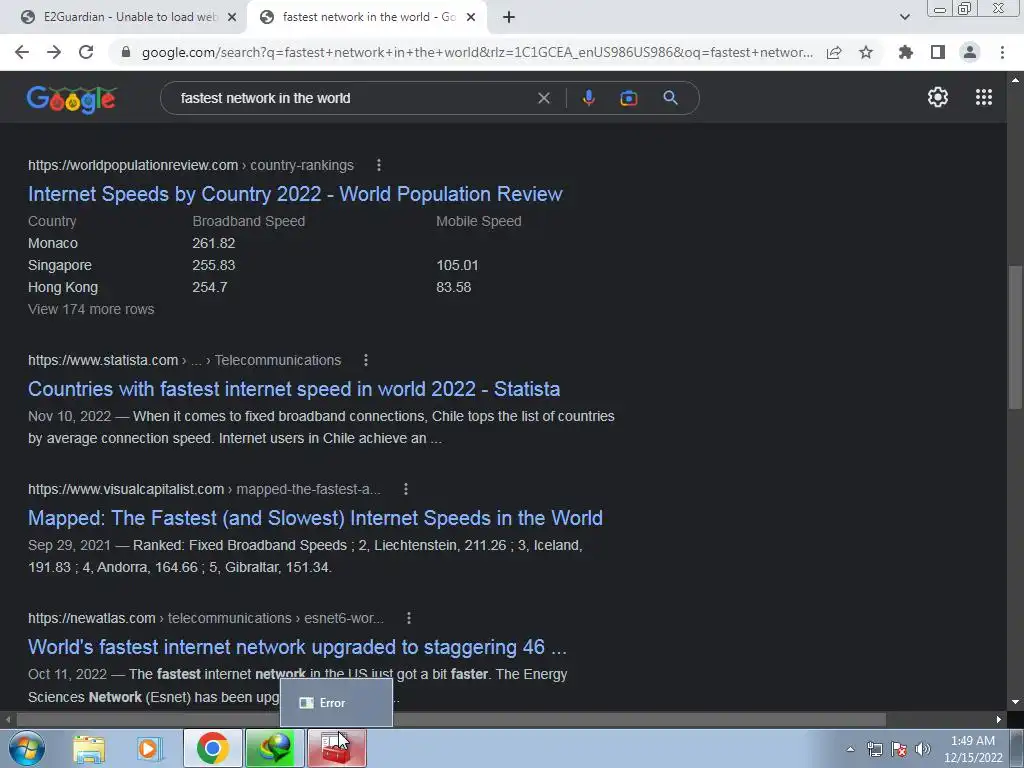Click the page scroll down arrow
This screenshot has height=768, width=1024.
[x=1015, y=702]
